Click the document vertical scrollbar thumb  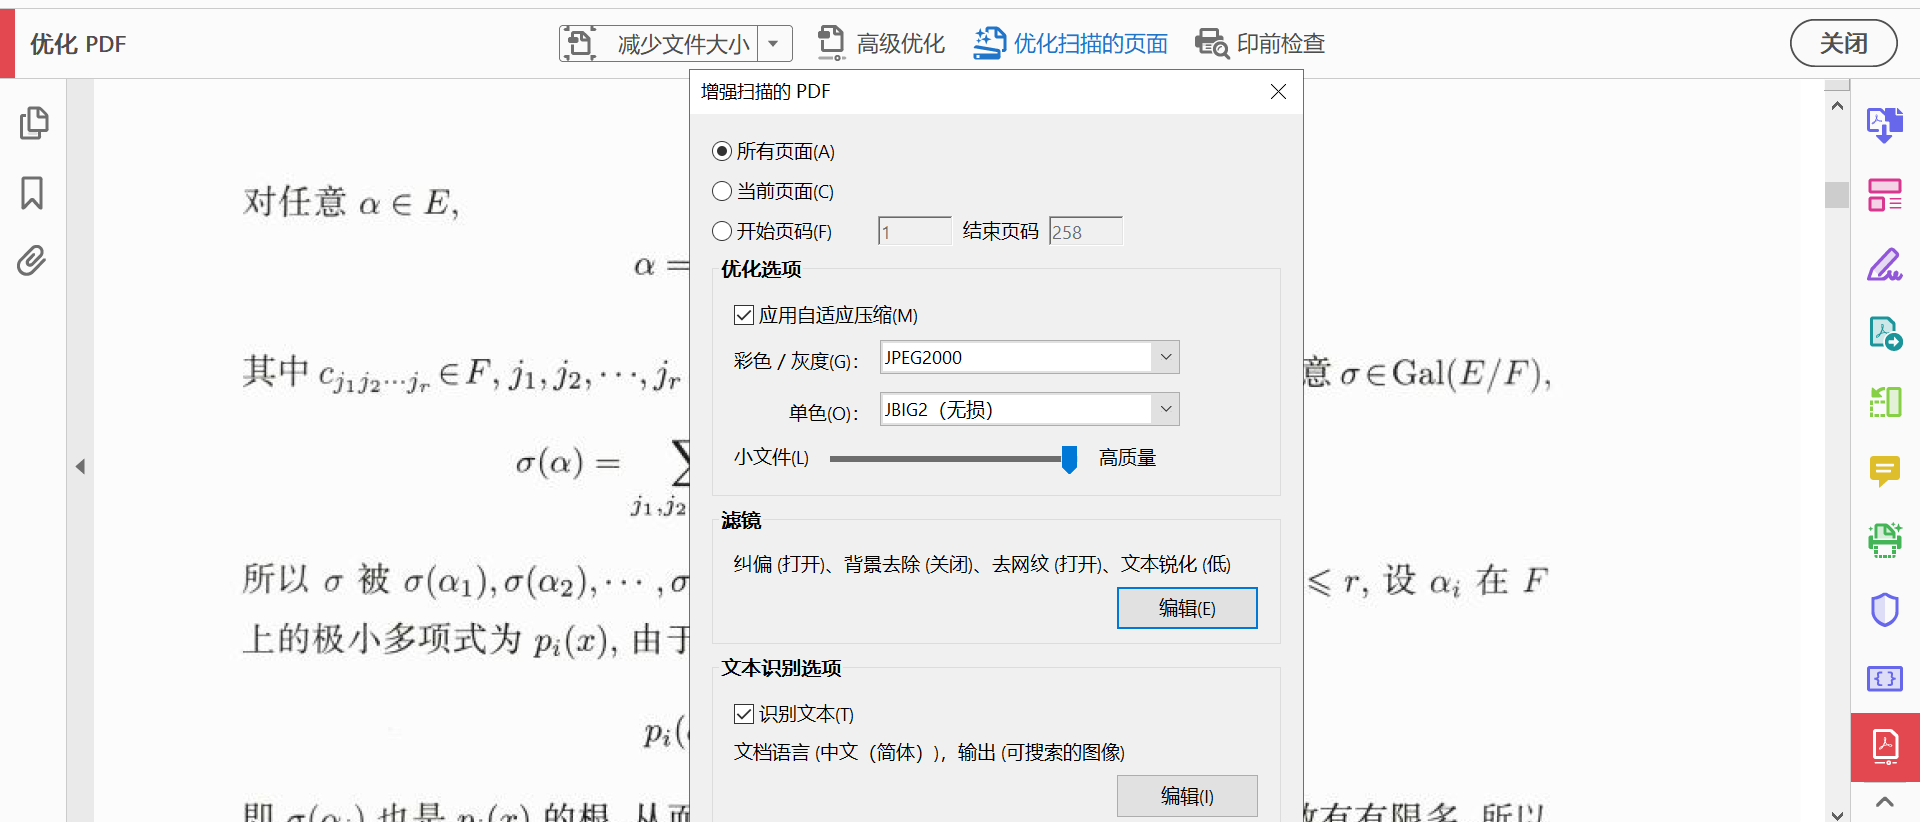[1836, 194]
